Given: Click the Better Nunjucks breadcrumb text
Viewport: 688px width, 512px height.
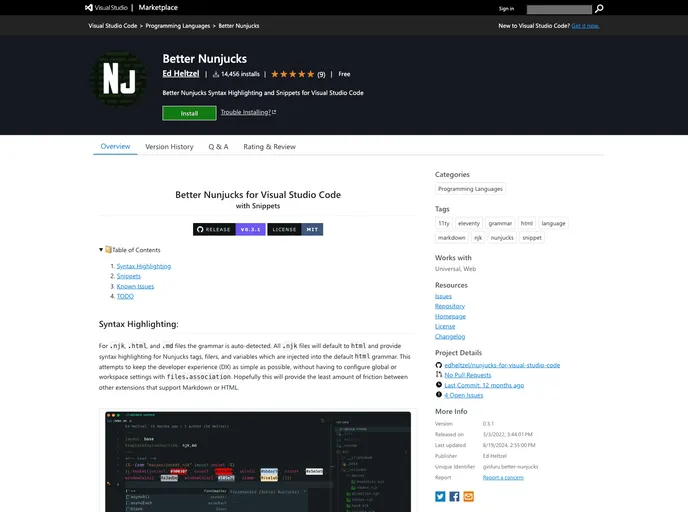Looking at the screenshot, I should [239, 26].
